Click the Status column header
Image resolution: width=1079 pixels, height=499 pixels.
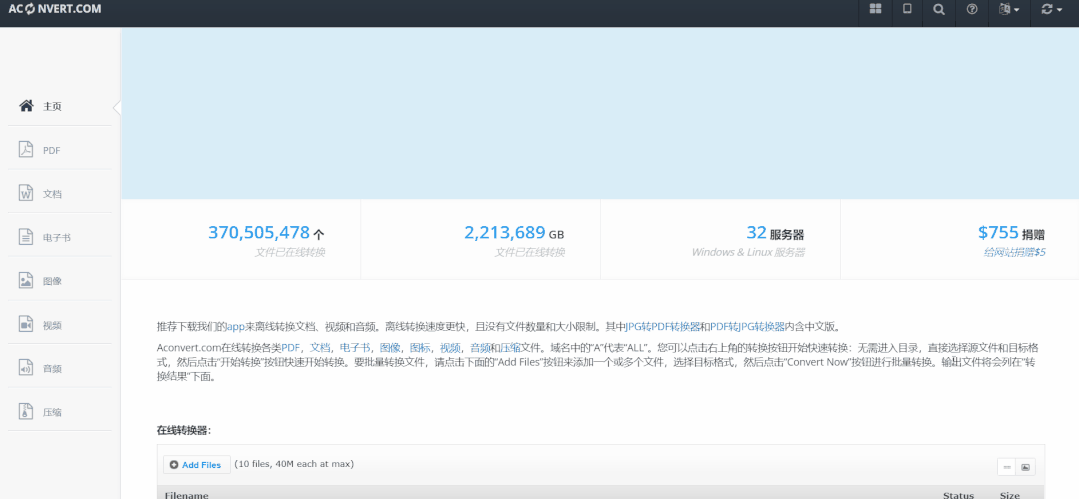point(958,495)
